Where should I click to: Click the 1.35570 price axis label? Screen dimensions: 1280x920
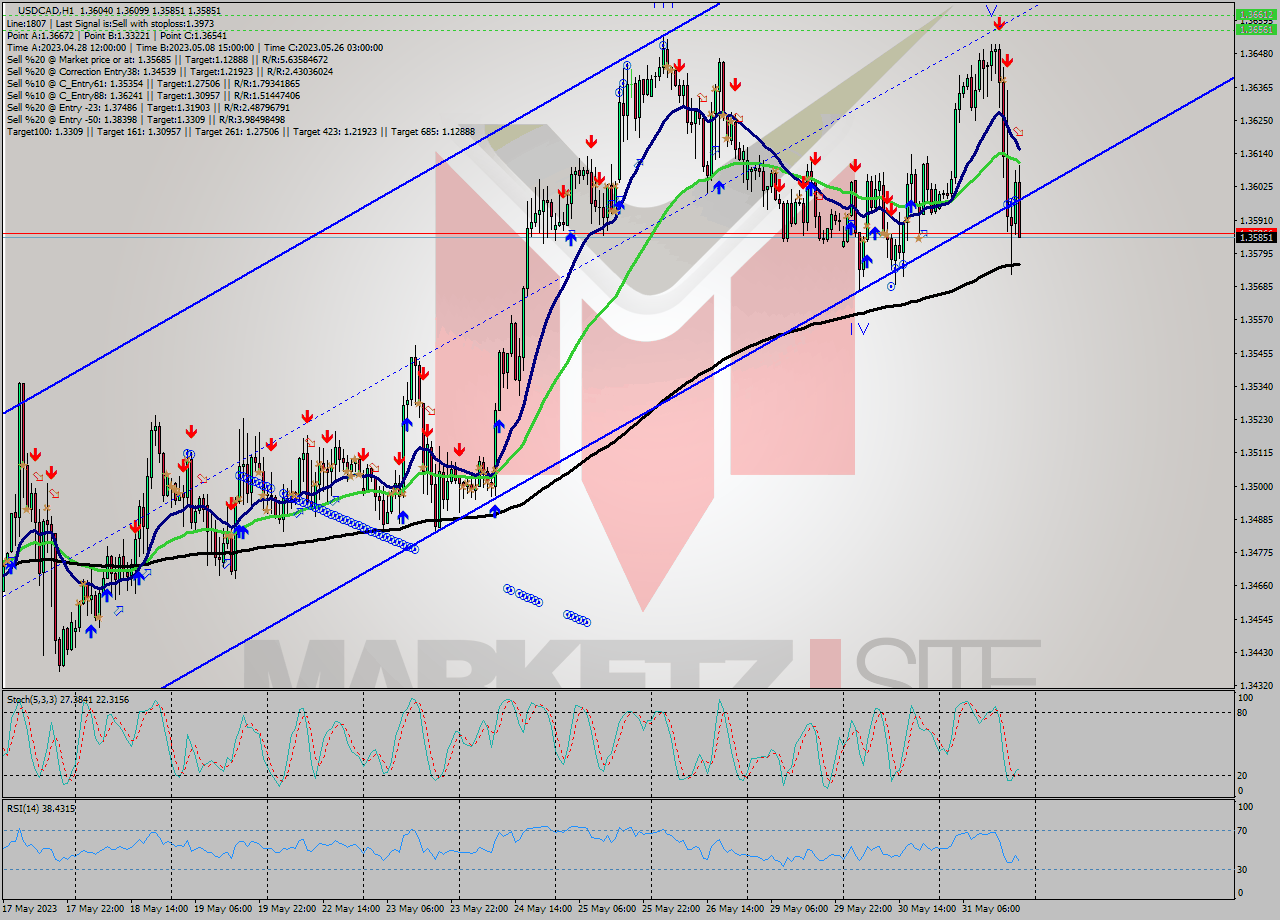coord(1256,319)
